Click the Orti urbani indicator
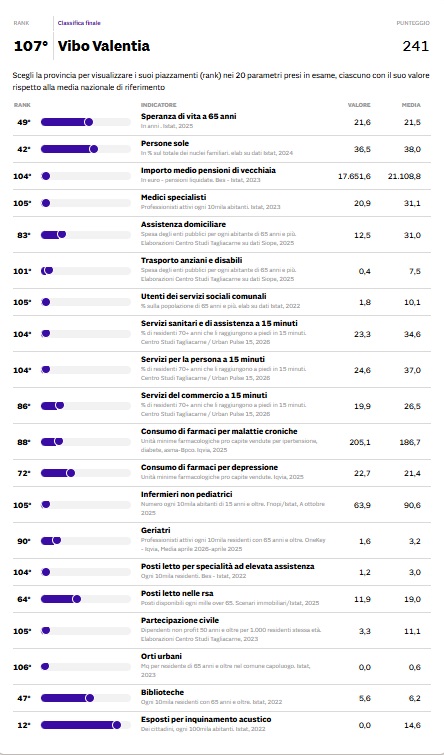This screenshot has width=444, height=755. click(161, 656)
